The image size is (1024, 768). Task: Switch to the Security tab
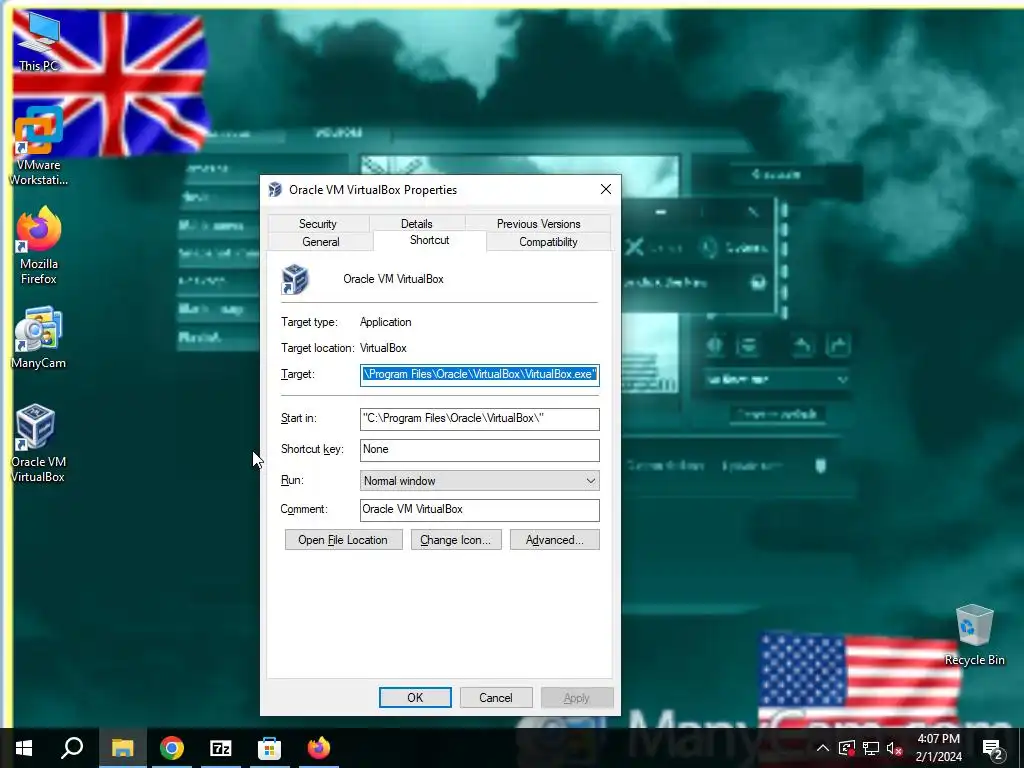[x=318, y=223]
